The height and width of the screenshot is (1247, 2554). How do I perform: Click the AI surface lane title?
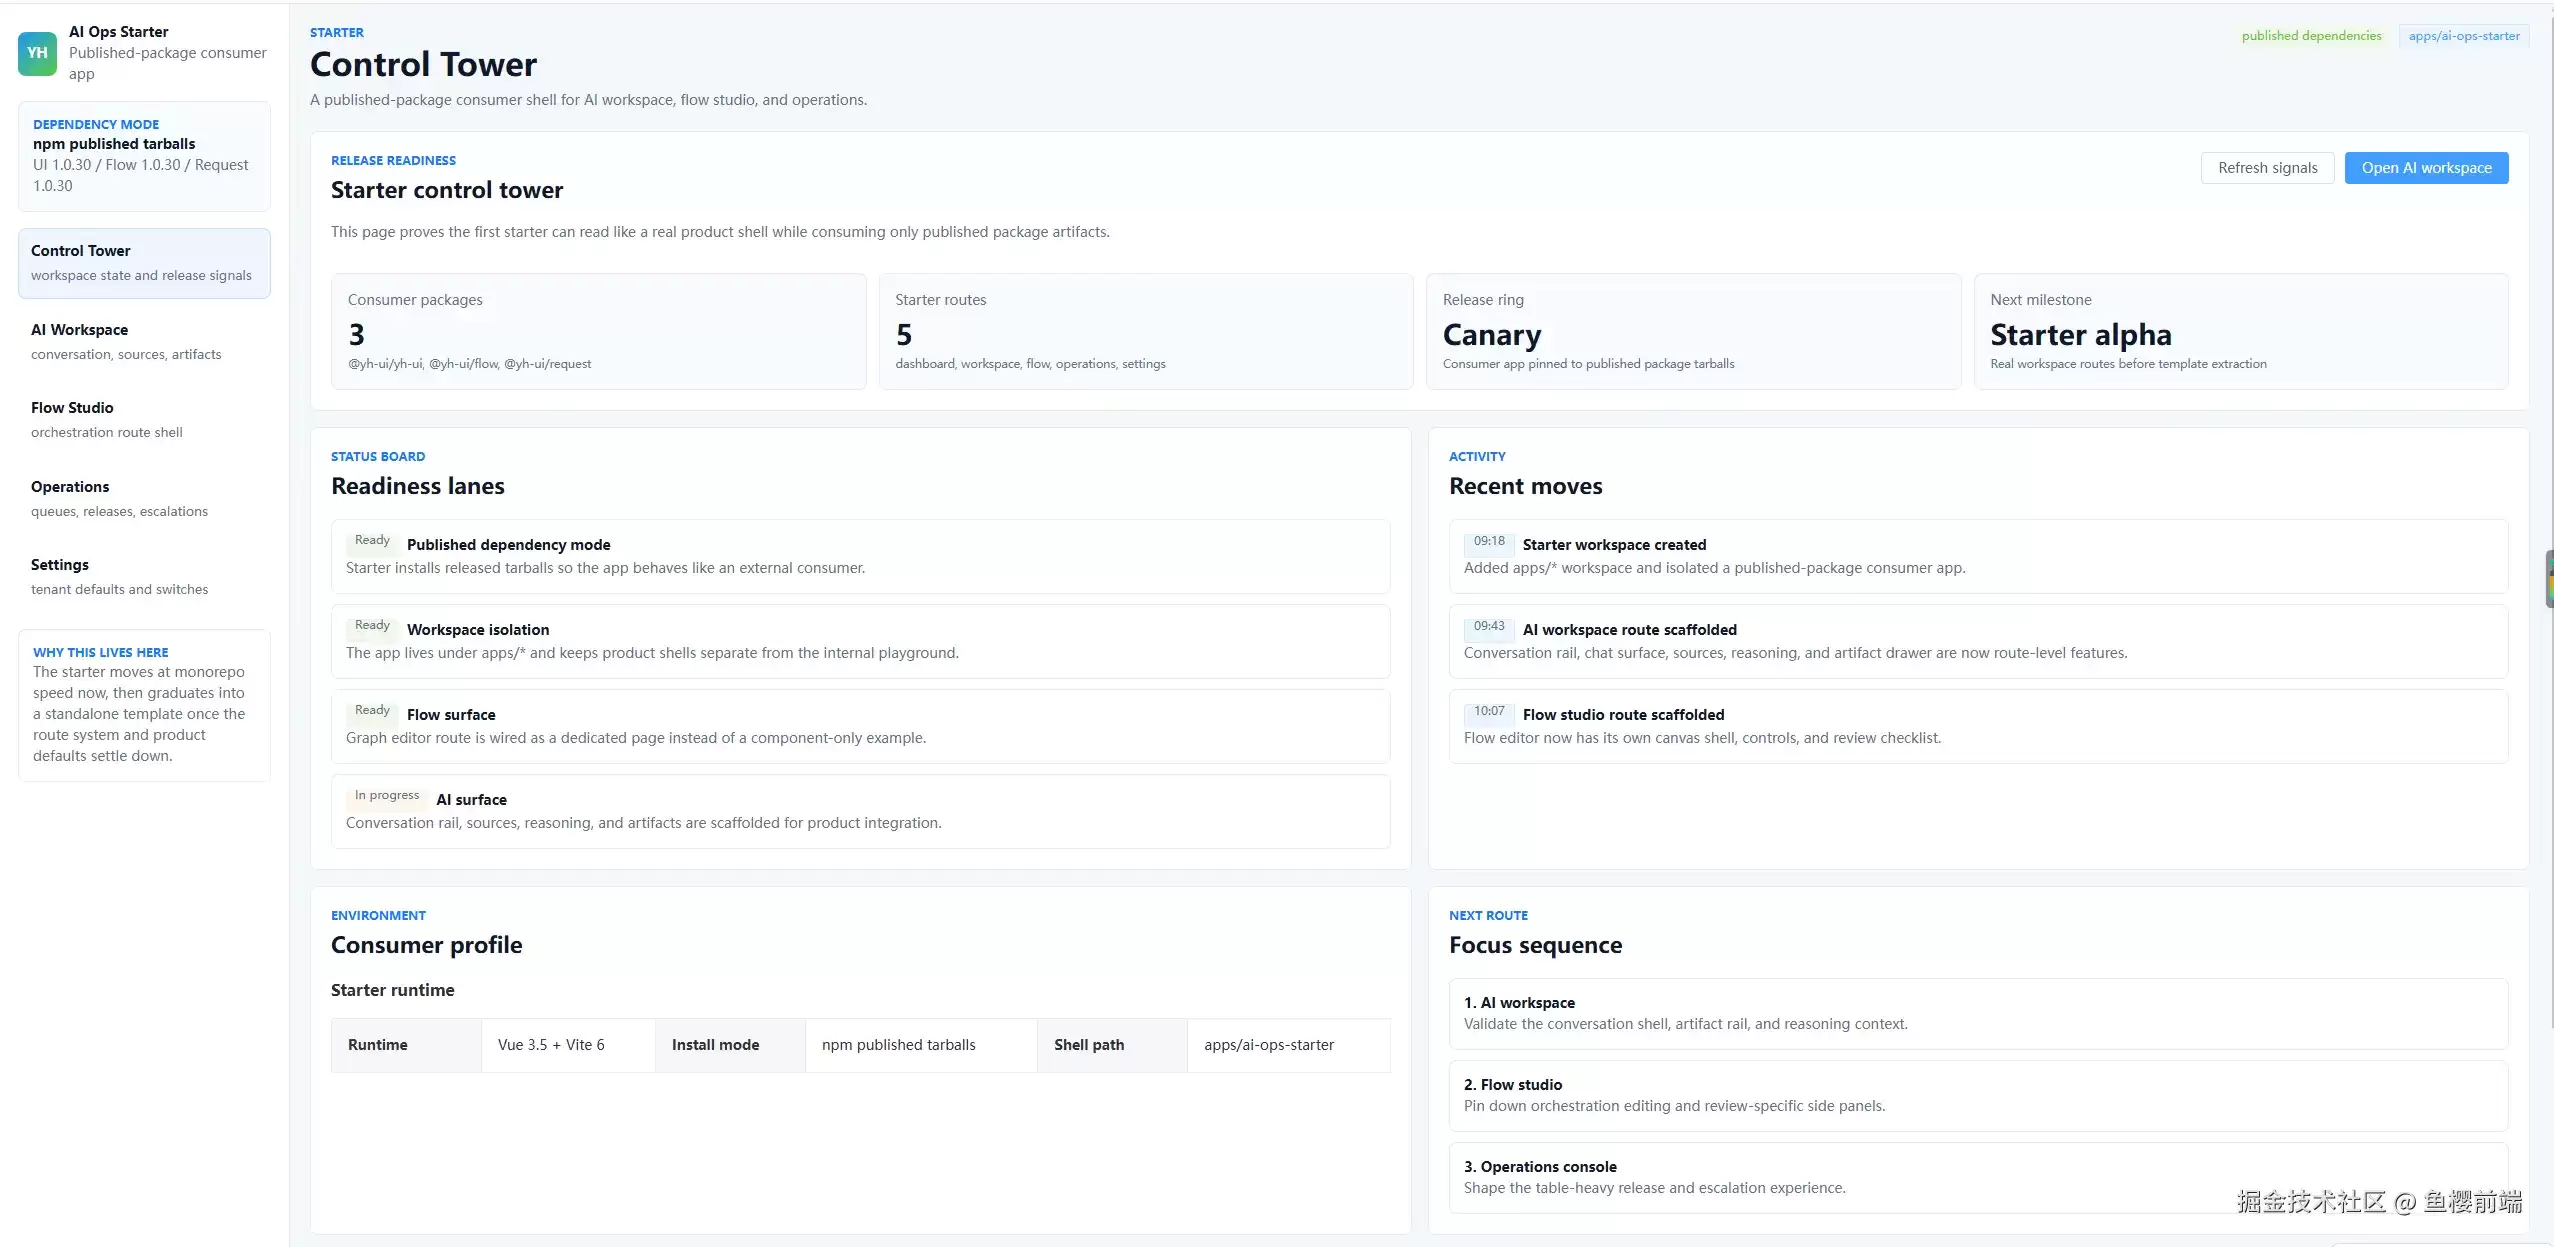tap(471, 800)
